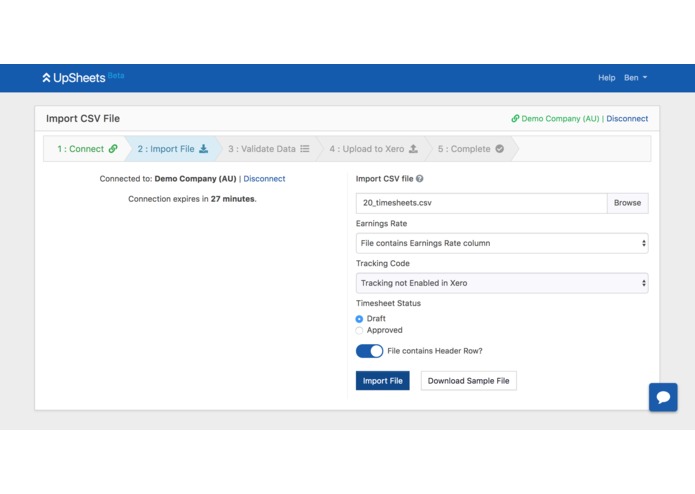Click the Beta label beside the logo
This screenshot has height=494, width=695.
tap(116, 75)
